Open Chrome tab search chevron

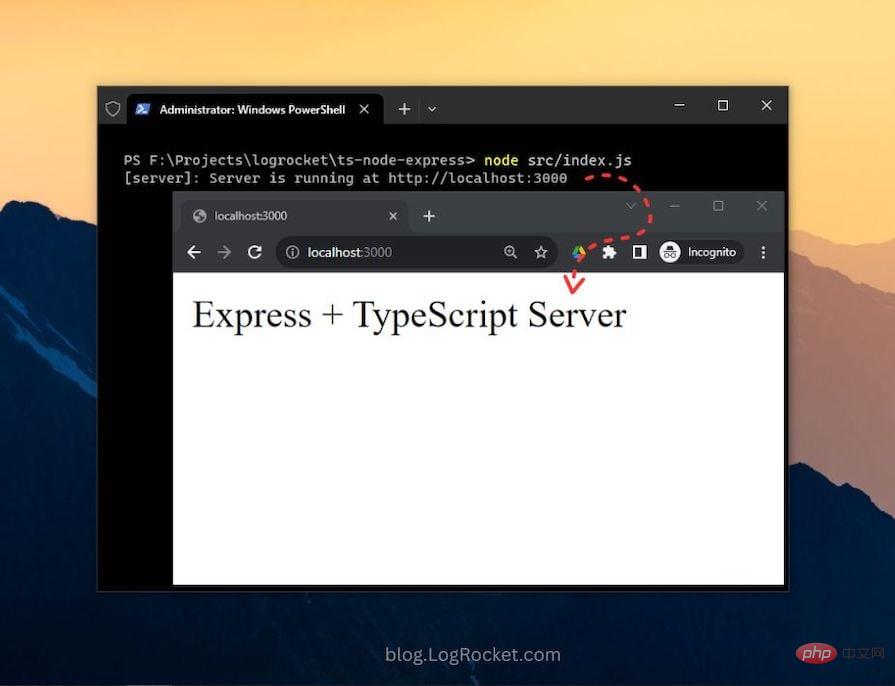pos(631,206)
